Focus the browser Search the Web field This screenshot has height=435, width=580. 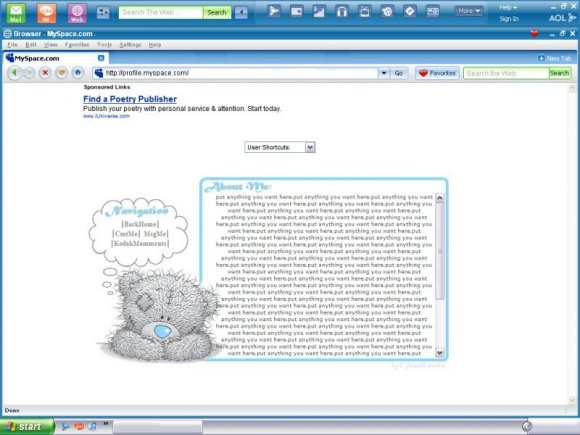pyautogui.click(x=506, y=73)
